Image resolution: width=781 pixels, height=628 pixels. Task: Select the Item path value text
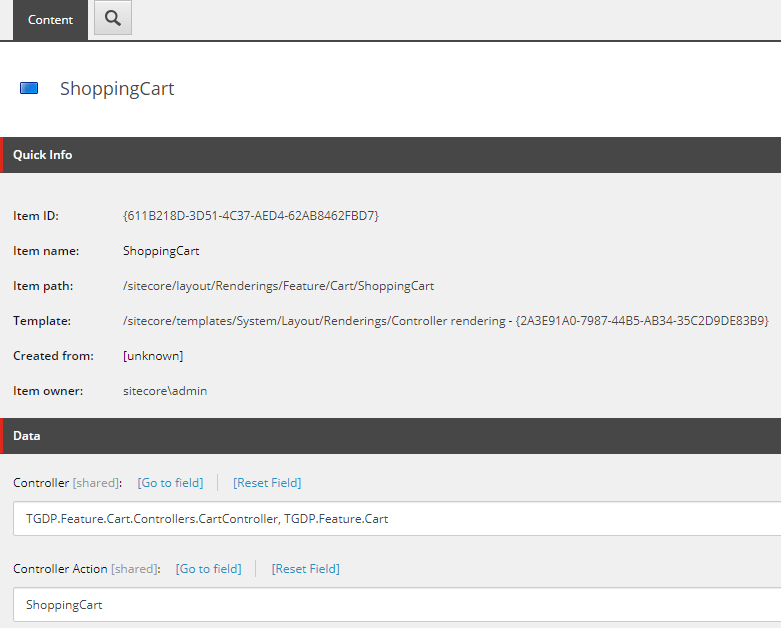coord(278,286)
